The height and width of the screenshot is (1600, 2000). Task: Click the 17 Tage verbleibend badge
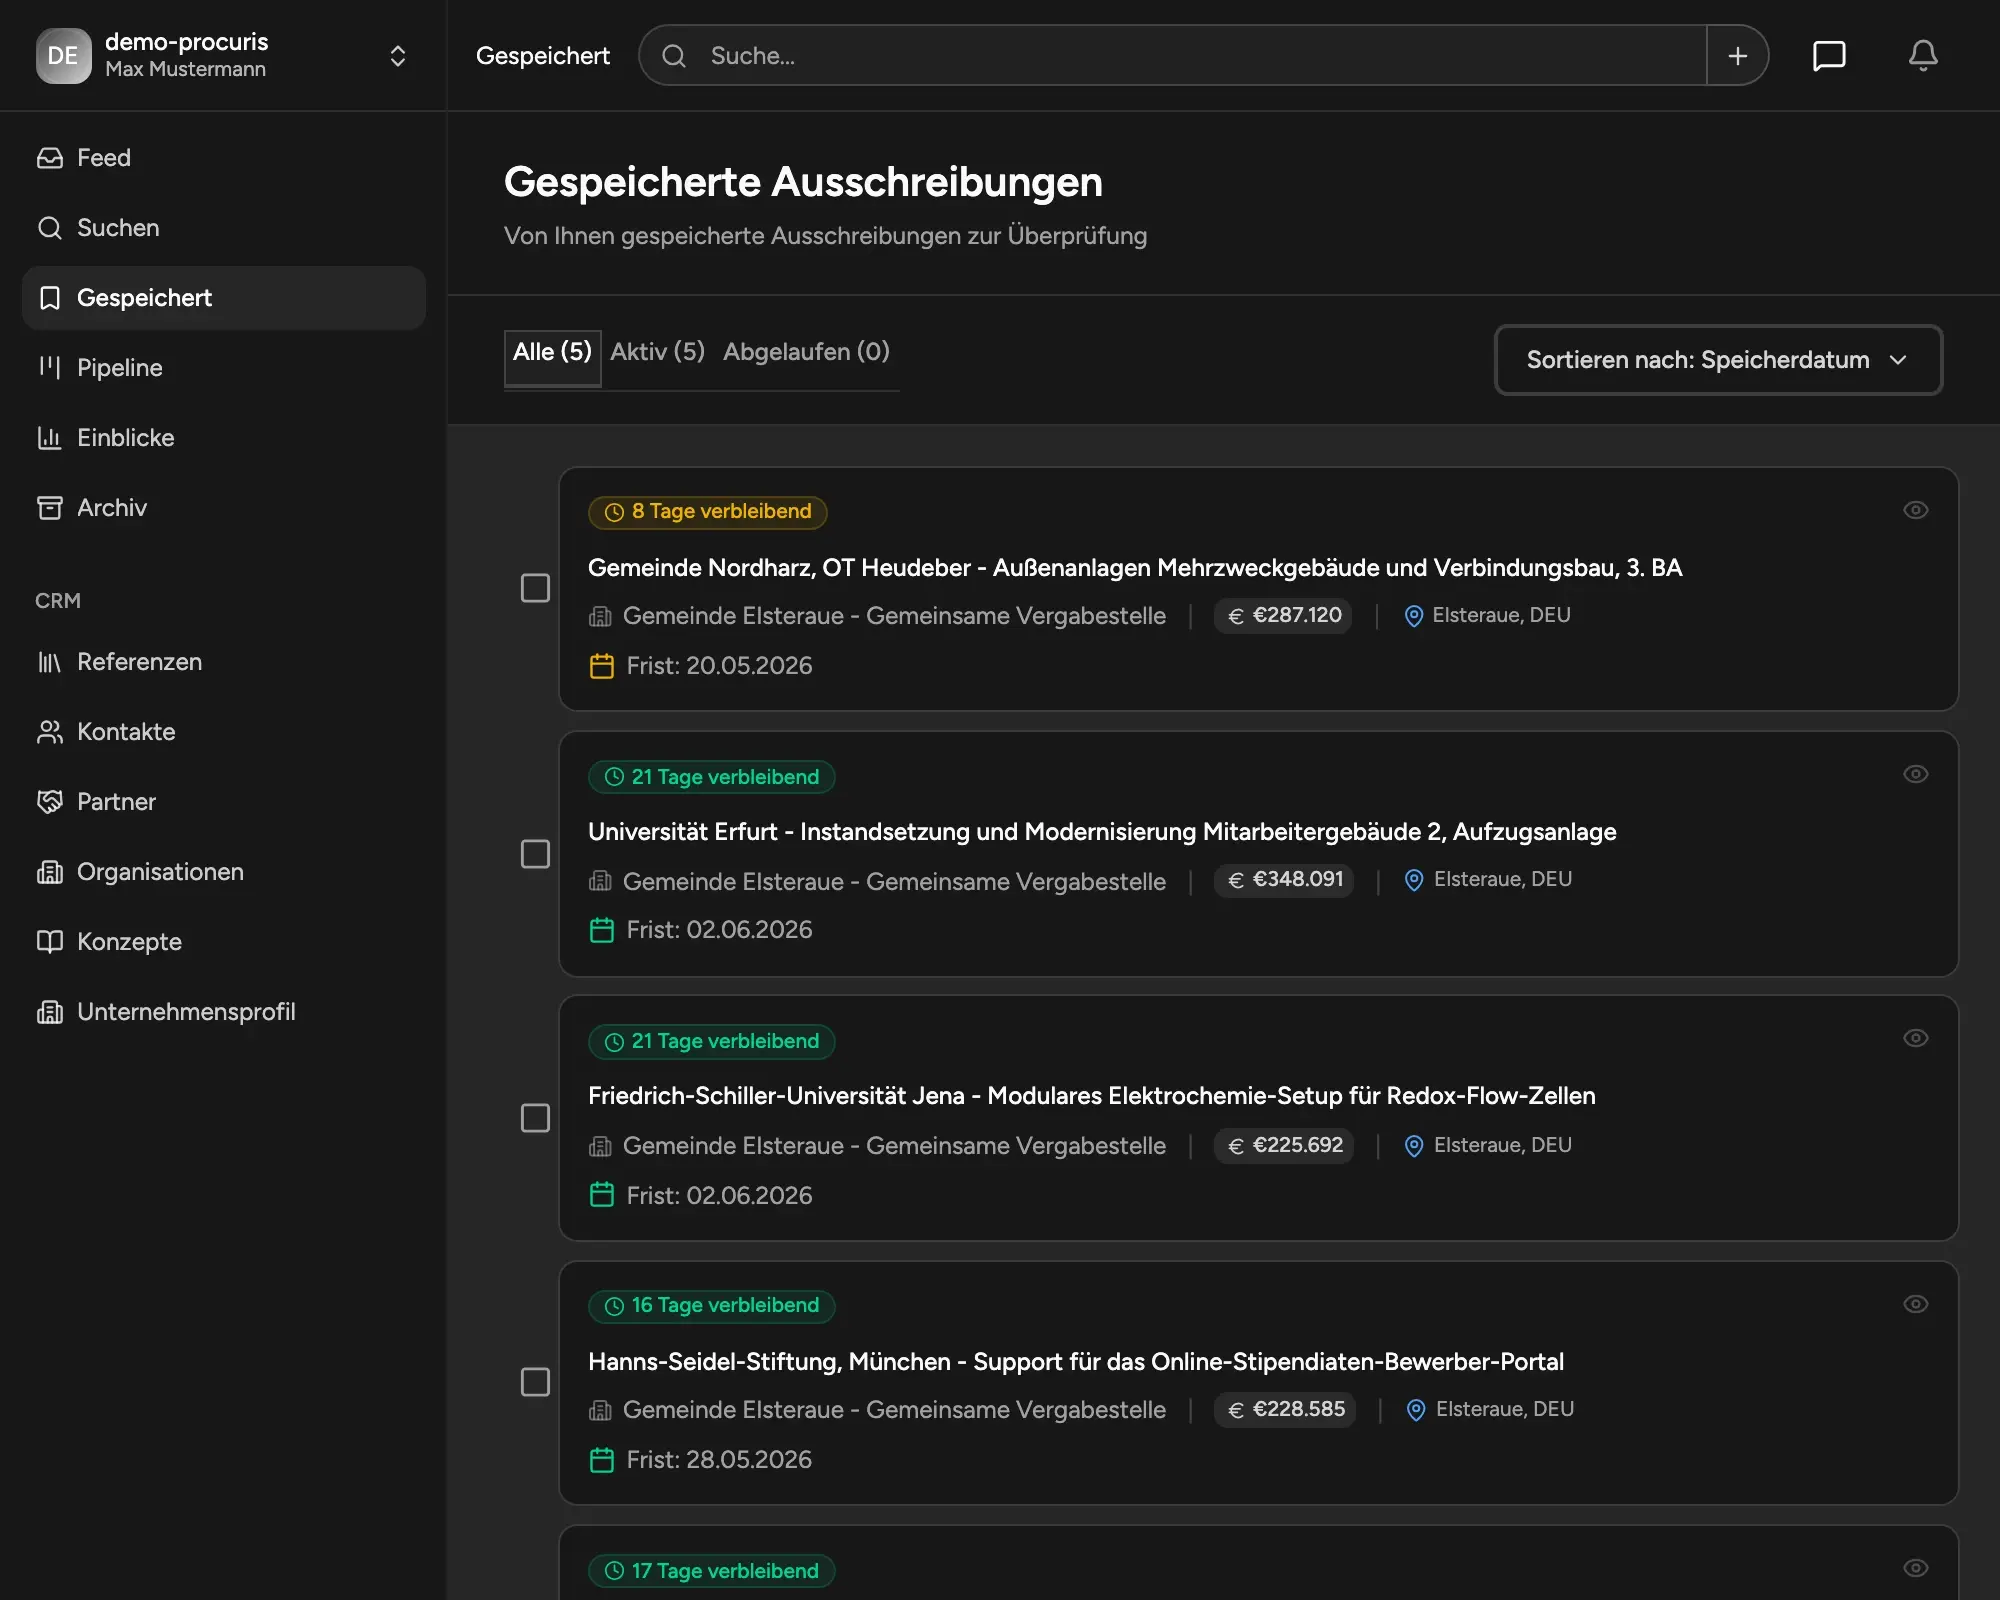coord(712,1571)
